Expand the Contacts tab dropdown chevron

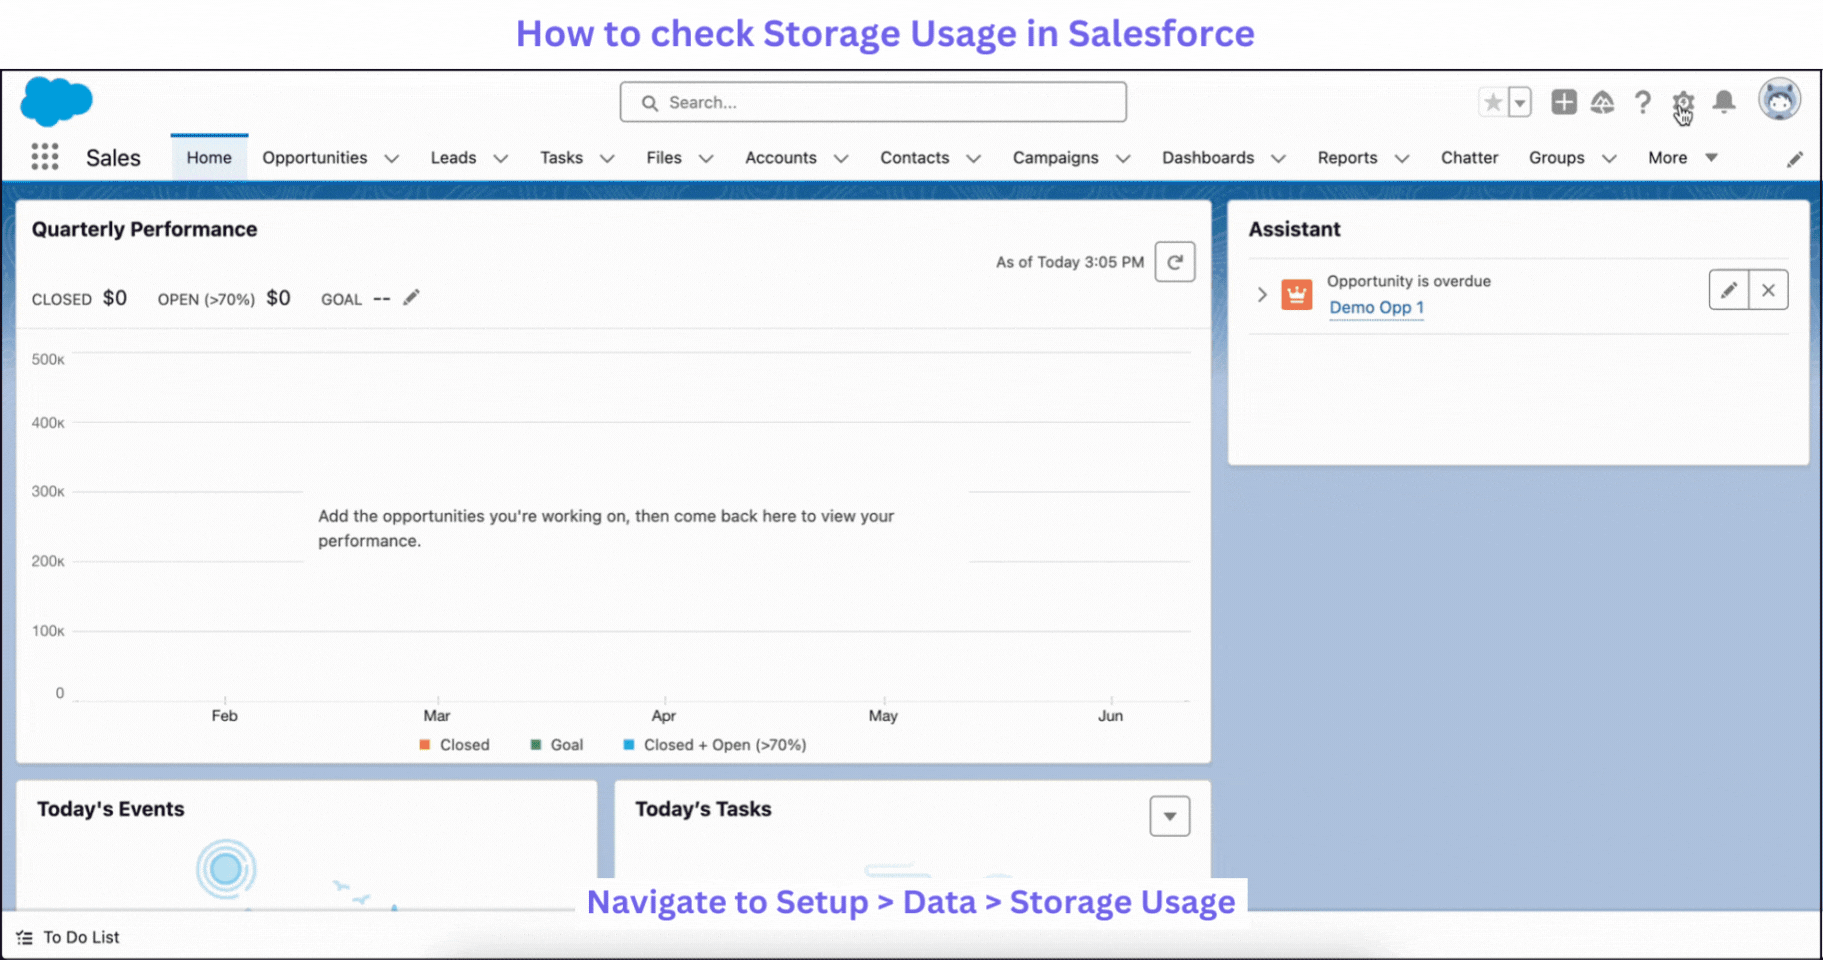pos(974,159)
